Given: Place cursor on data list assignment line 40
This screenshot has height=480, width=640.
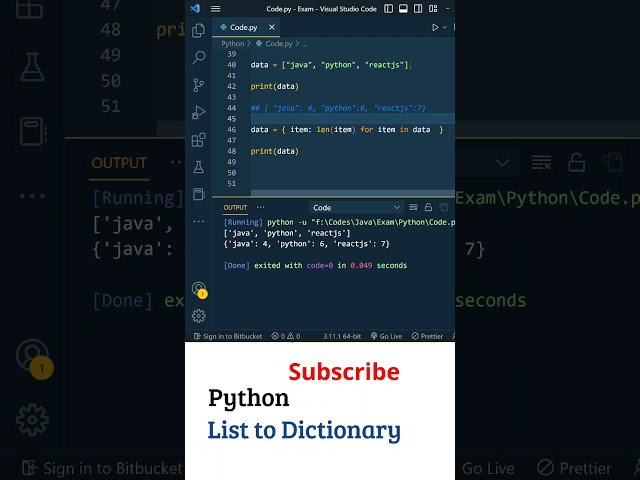Looking at the screenshot, I should pos(331,65).
